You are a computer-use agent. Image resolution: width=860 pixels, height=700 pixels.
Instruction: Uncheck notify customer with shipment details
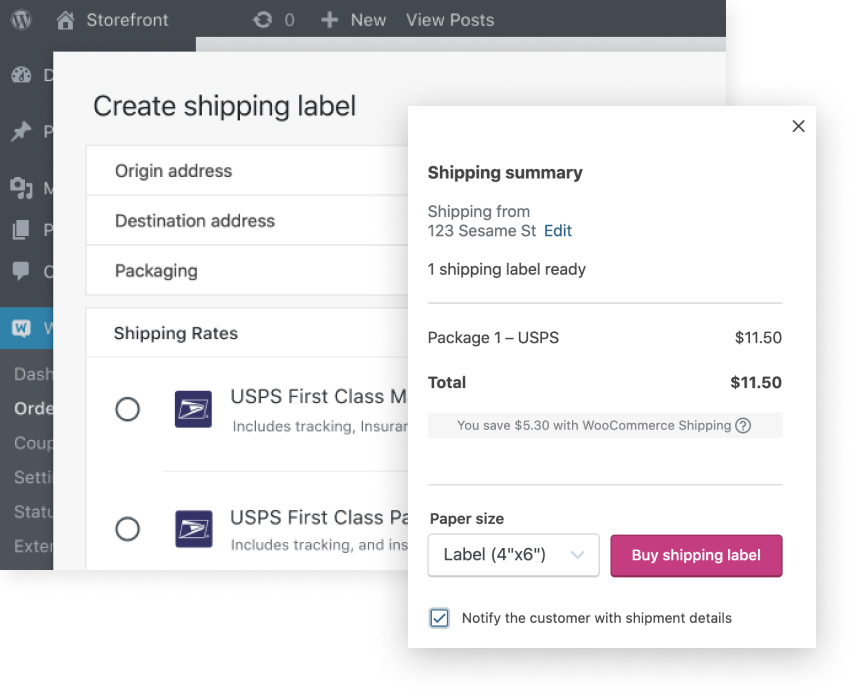[x=439, y=618]
